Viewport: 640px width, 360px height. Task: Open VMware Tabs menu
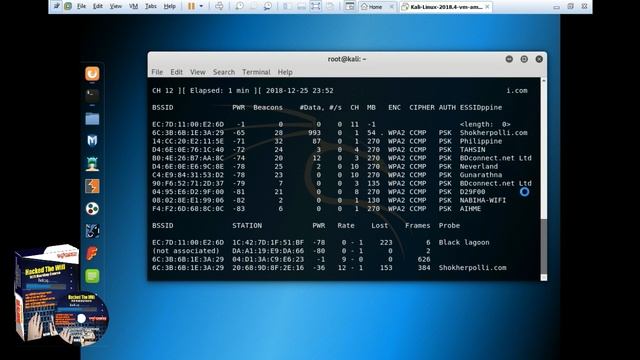[x=151, y=6]
